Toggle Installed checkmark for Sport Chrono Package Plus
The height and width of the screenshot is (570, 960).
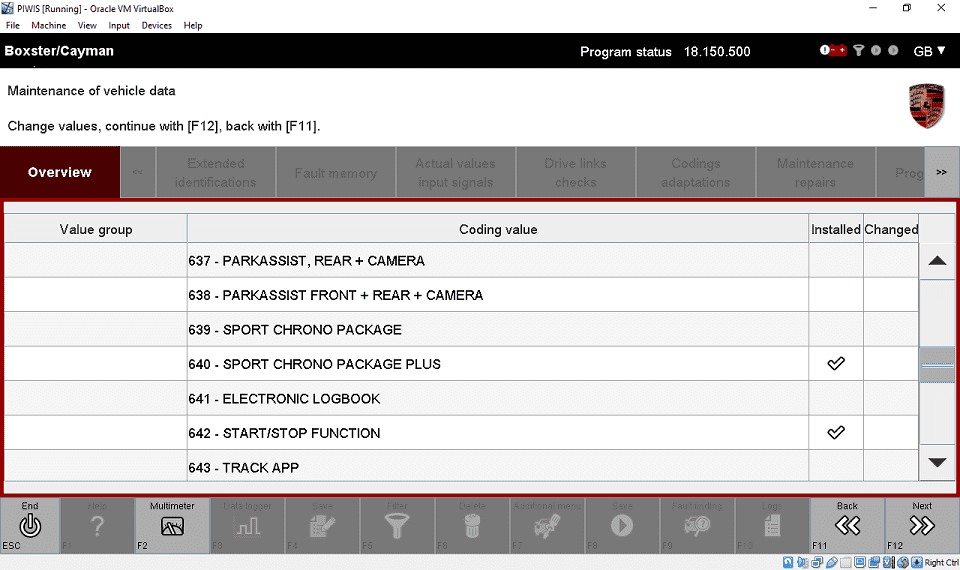coord(836,364)
